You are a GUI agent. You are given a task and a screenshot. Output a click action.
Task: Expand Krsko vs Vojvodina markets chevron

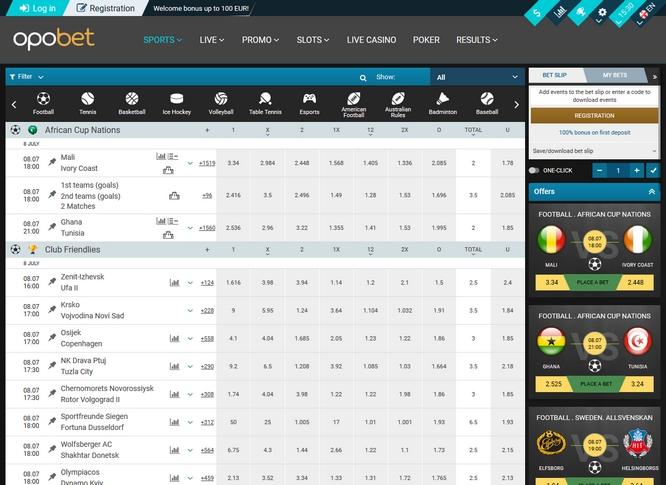tap(190, 310)
